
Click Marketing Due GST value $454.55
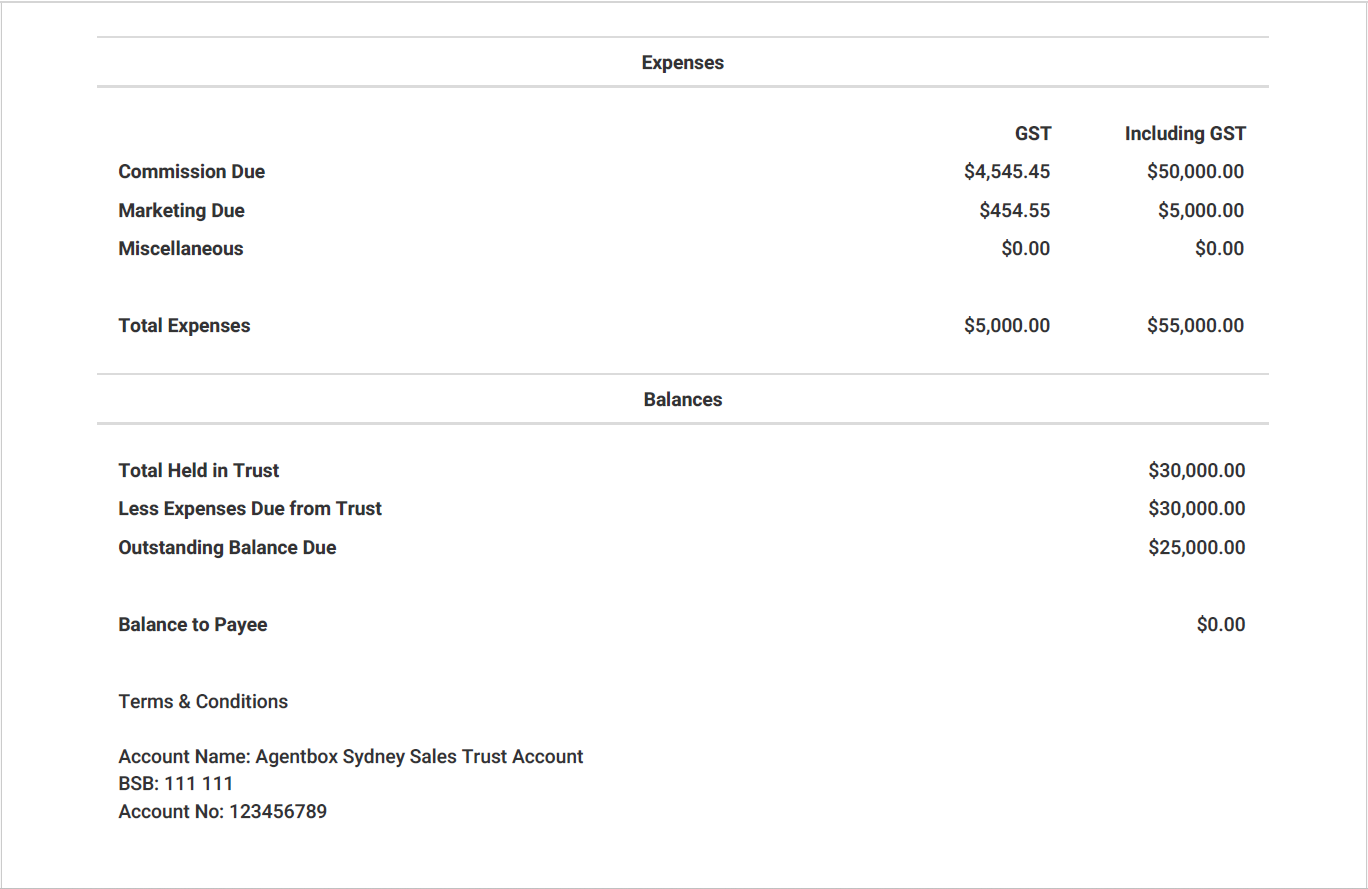coord(1015,211)
